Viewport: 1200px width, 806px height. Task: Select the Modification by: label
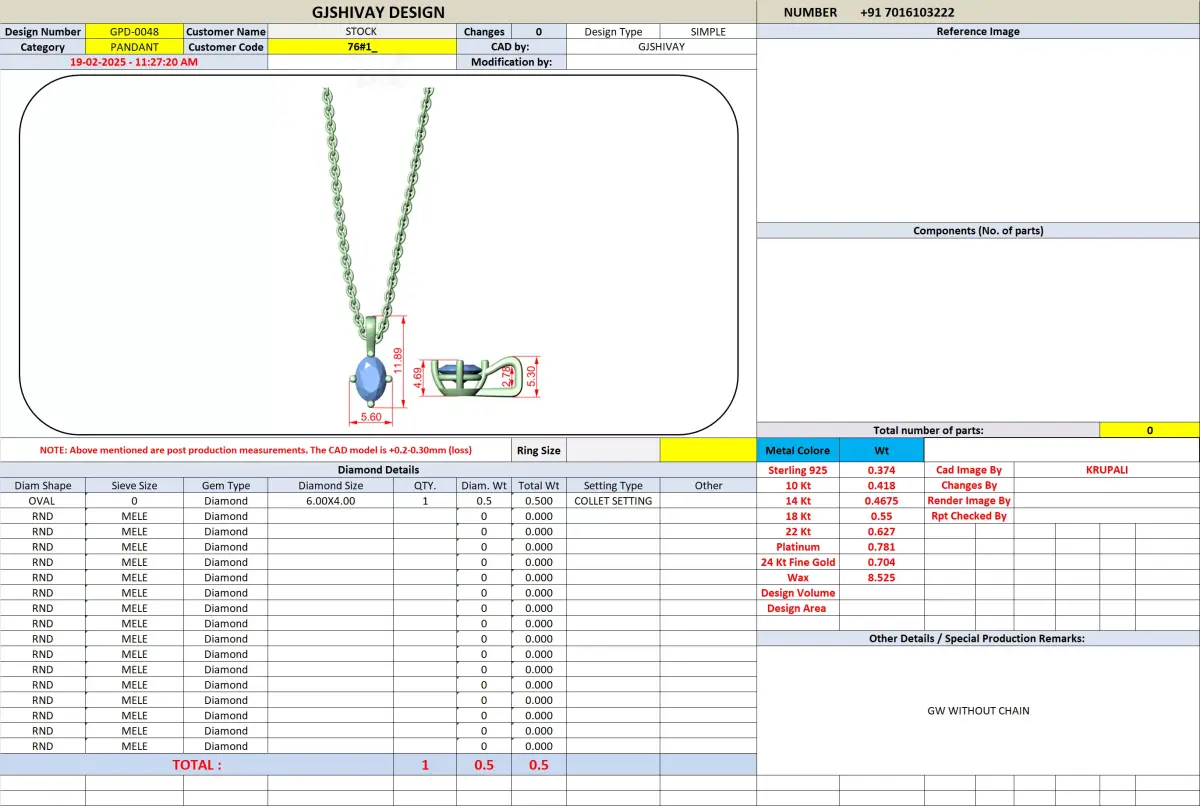tap(511, 62)
